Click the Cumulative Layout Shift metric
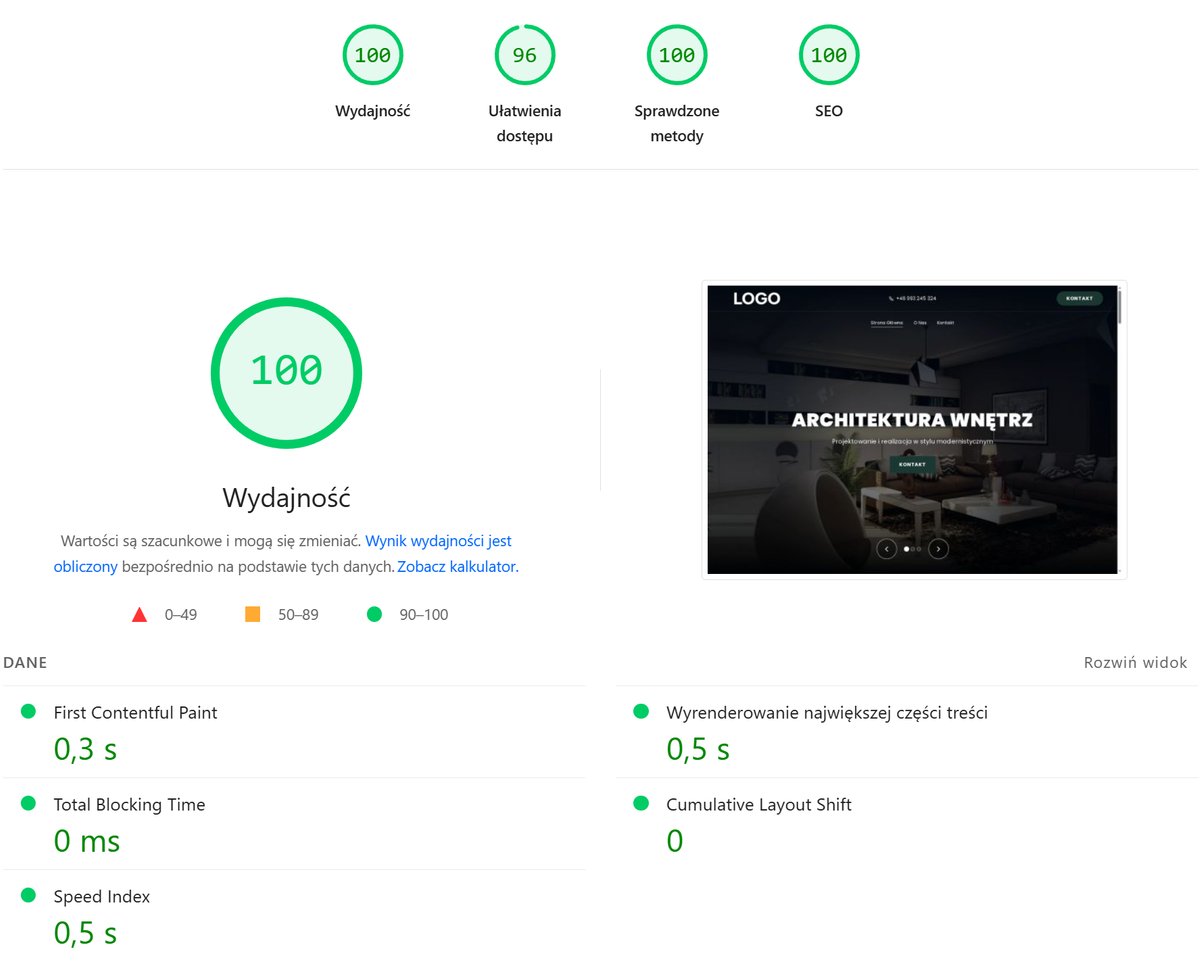1200x964 pixels. click(x=758, y=805)
